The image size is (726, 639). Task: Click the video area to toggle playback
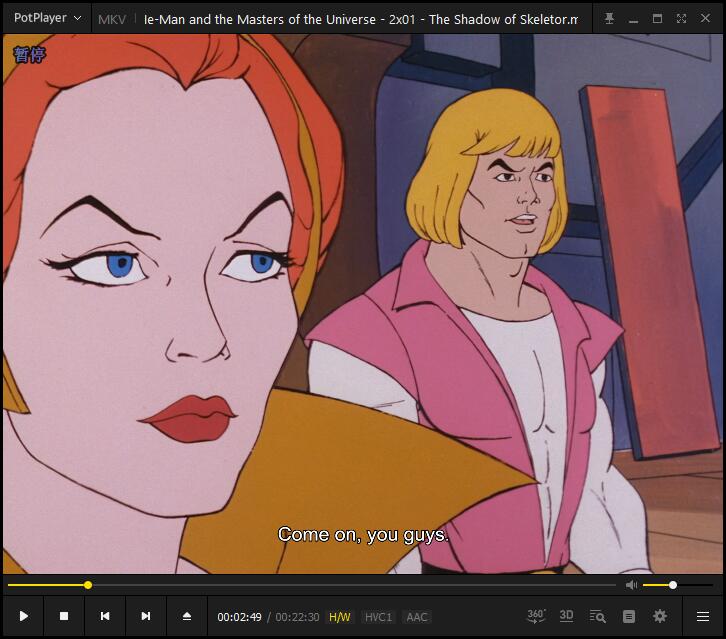(x=363, y=304)
